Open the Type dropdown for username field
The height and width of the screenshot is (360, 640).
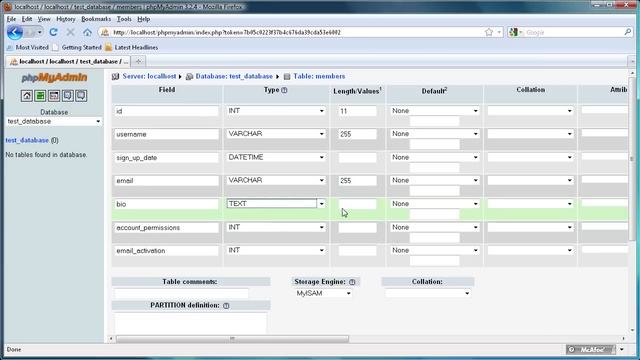point(276,134)
